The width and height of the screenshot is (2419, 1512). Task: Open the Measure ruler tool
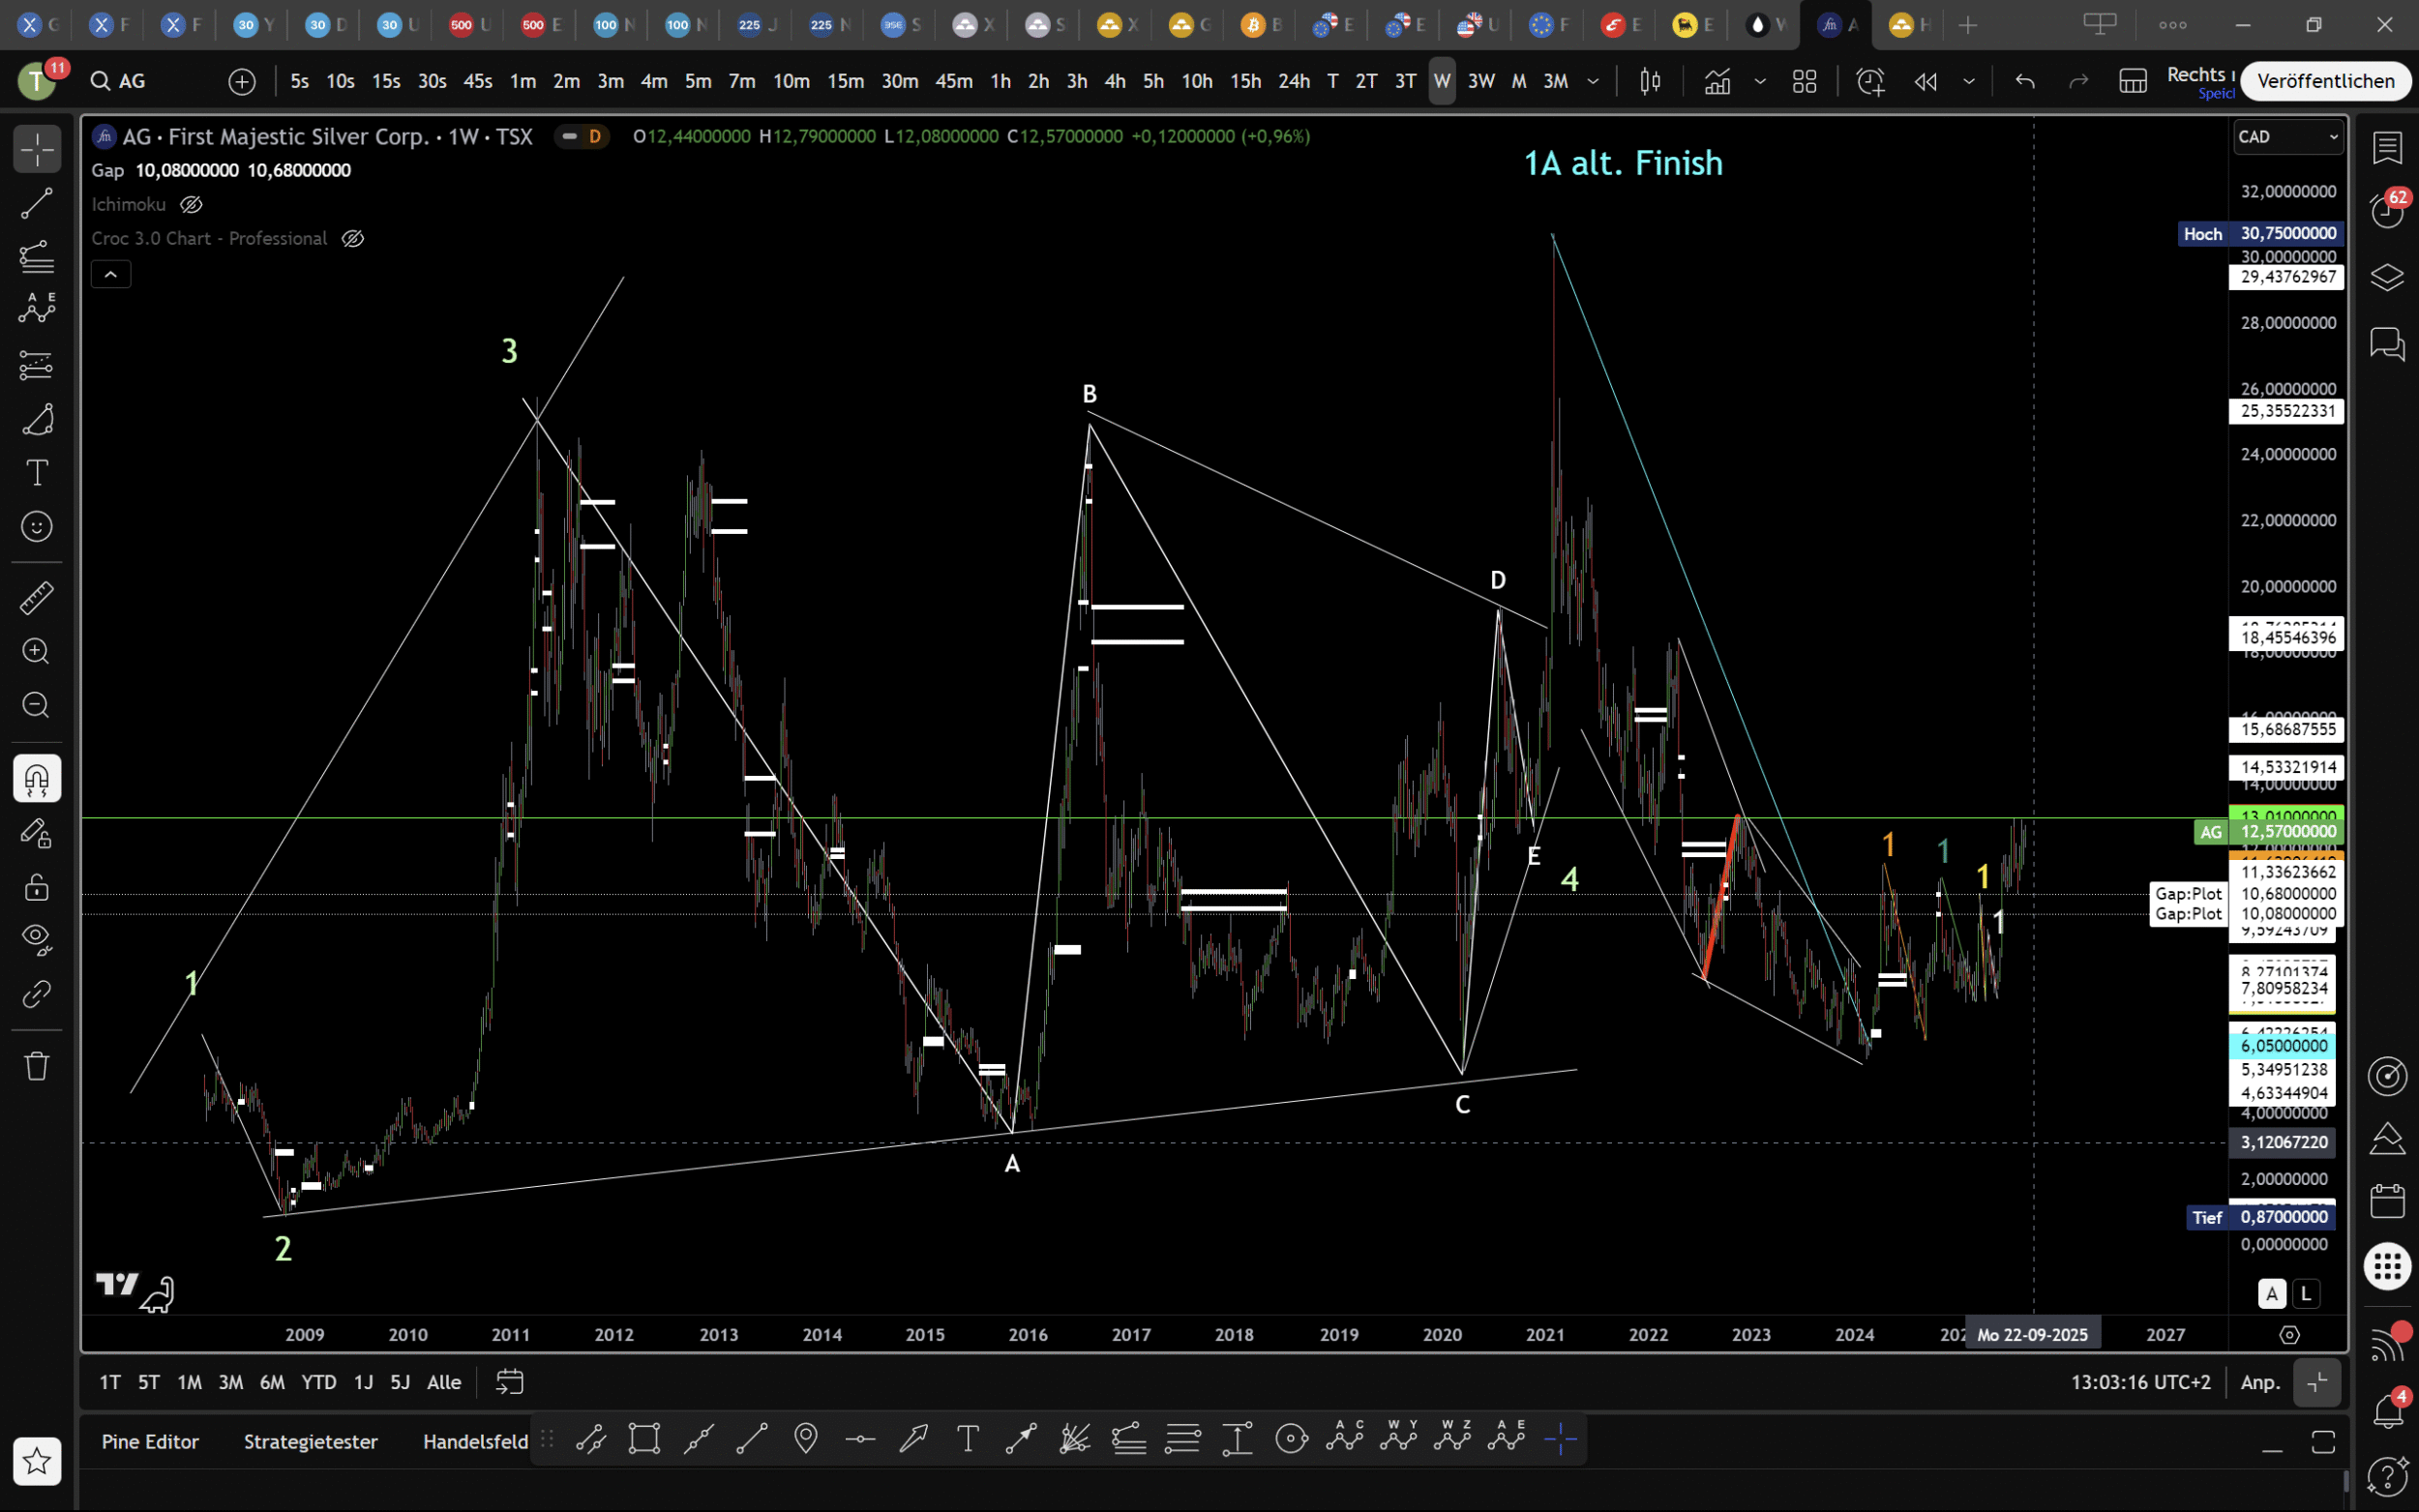click(37, 598)
